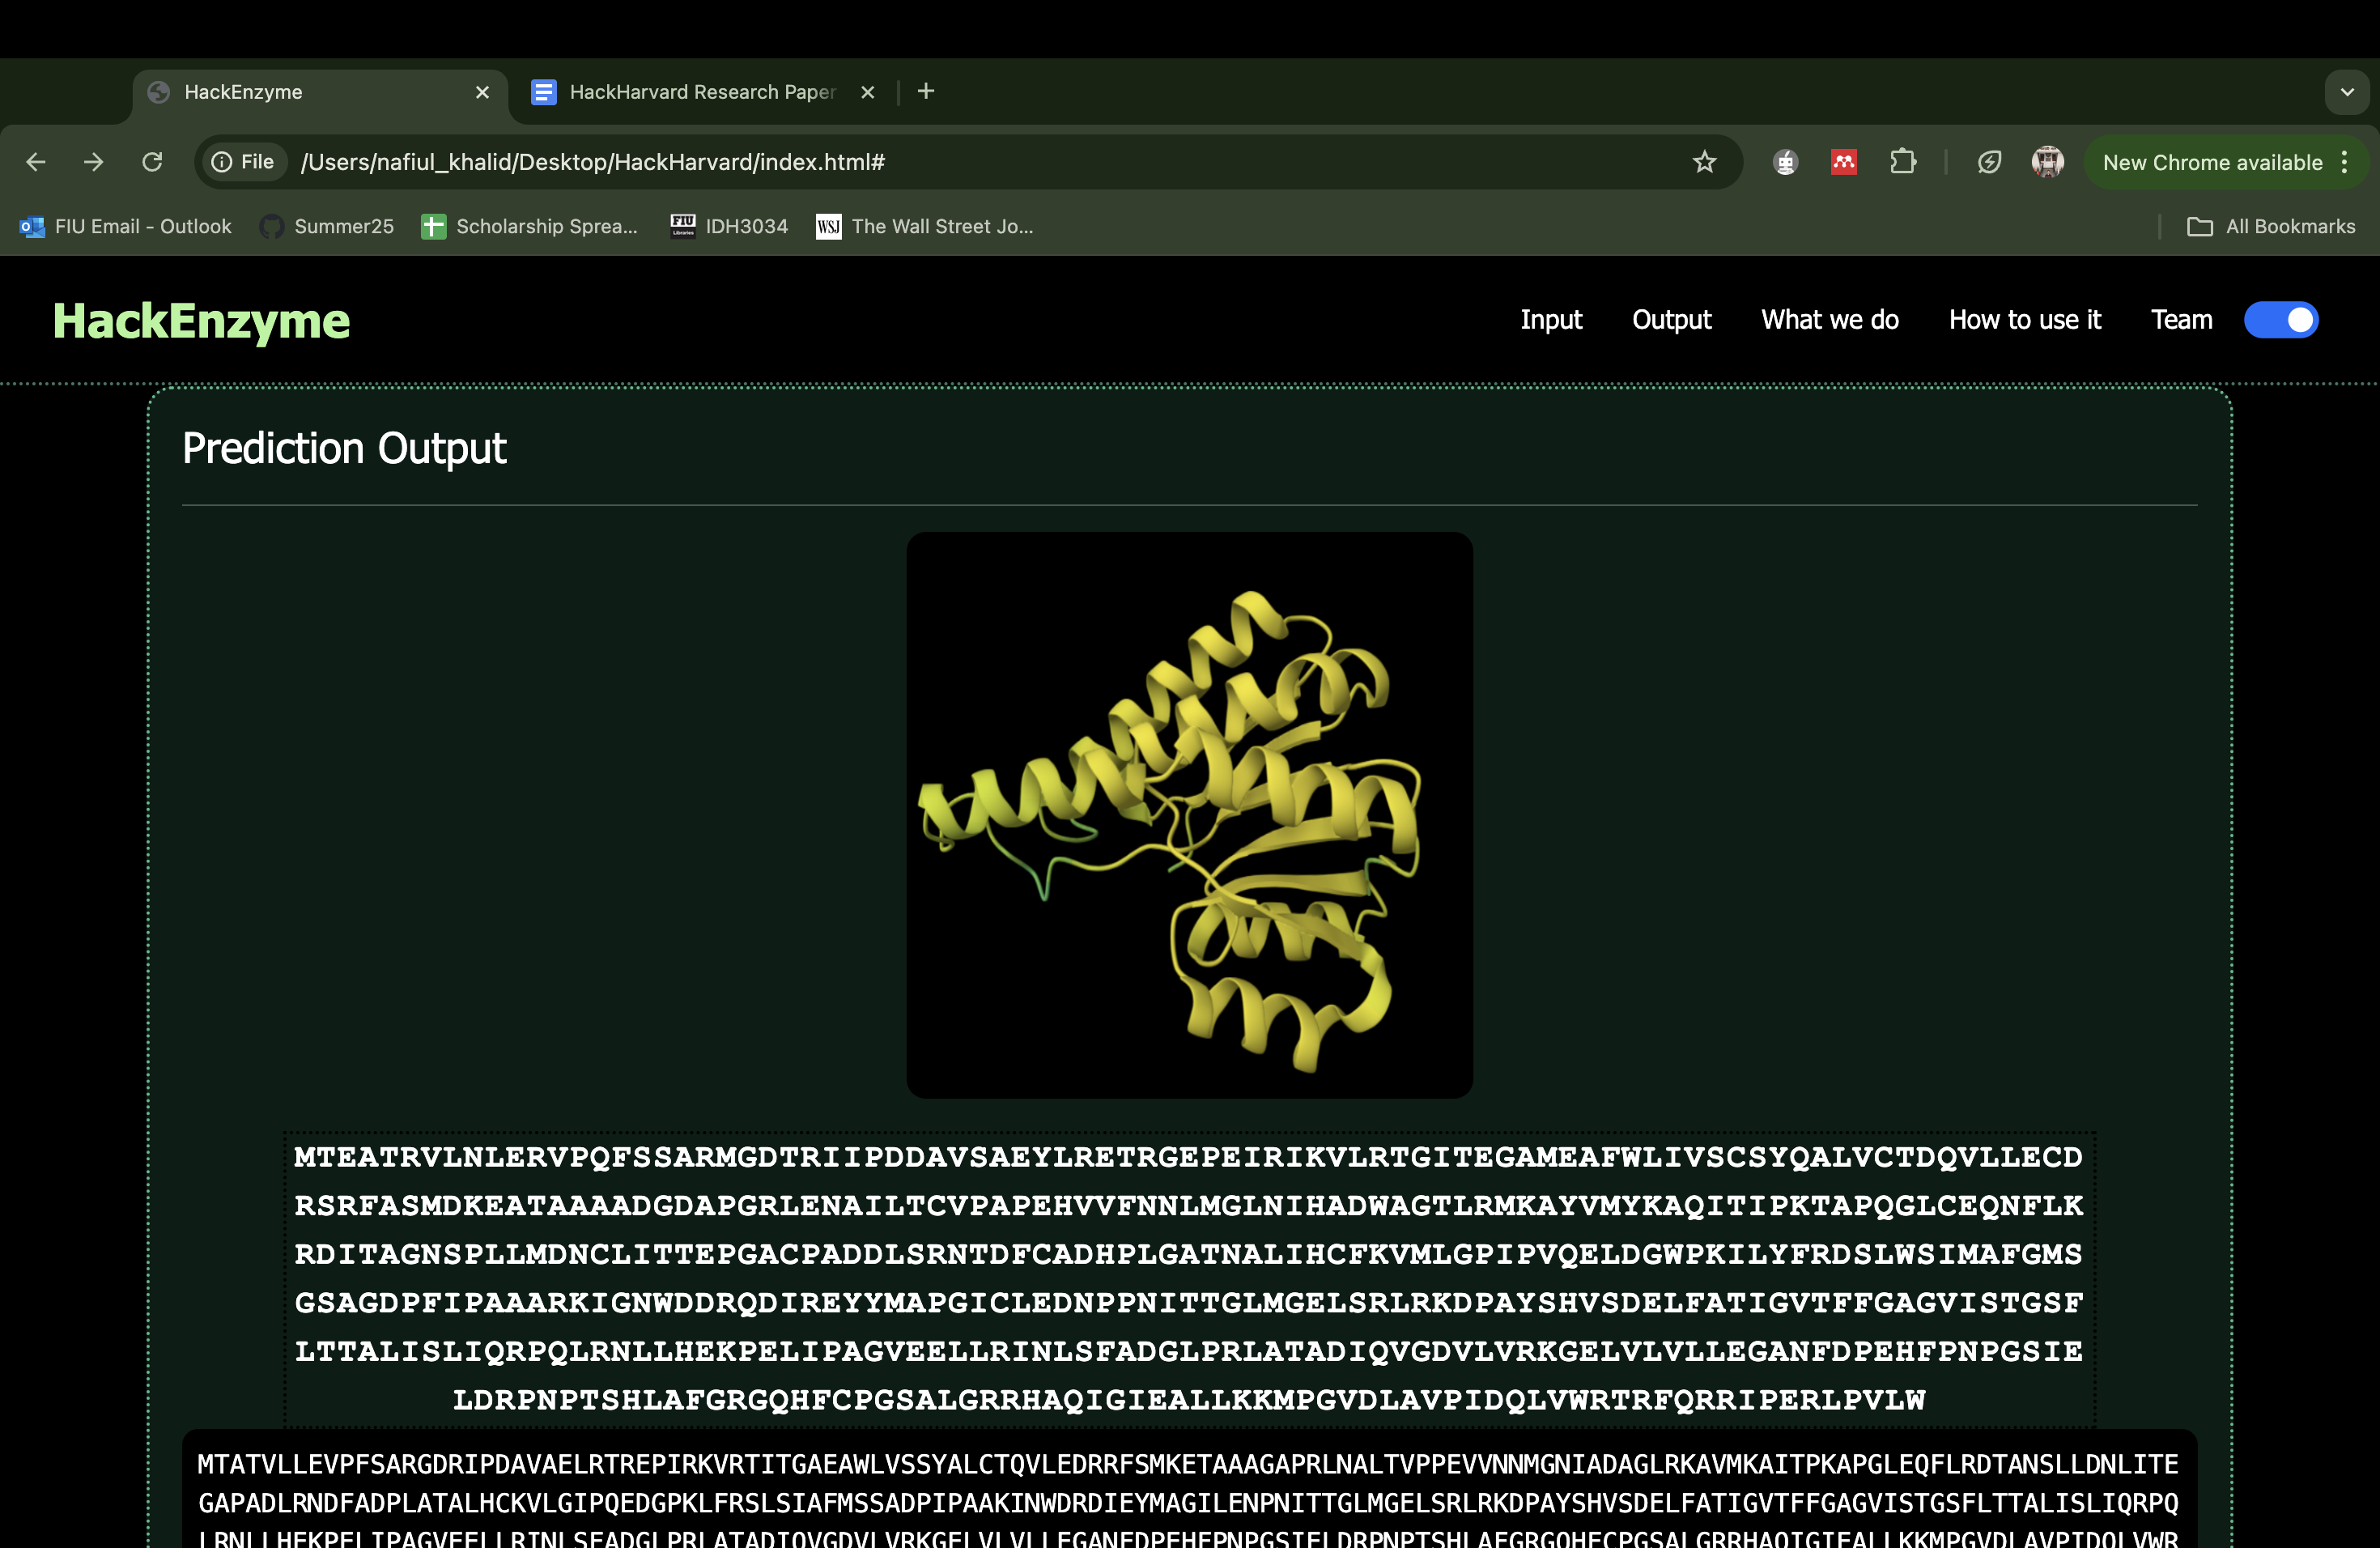Click the 3D protein structure viewer
The image size is (2380, 1548).
tap(1189, 815)
